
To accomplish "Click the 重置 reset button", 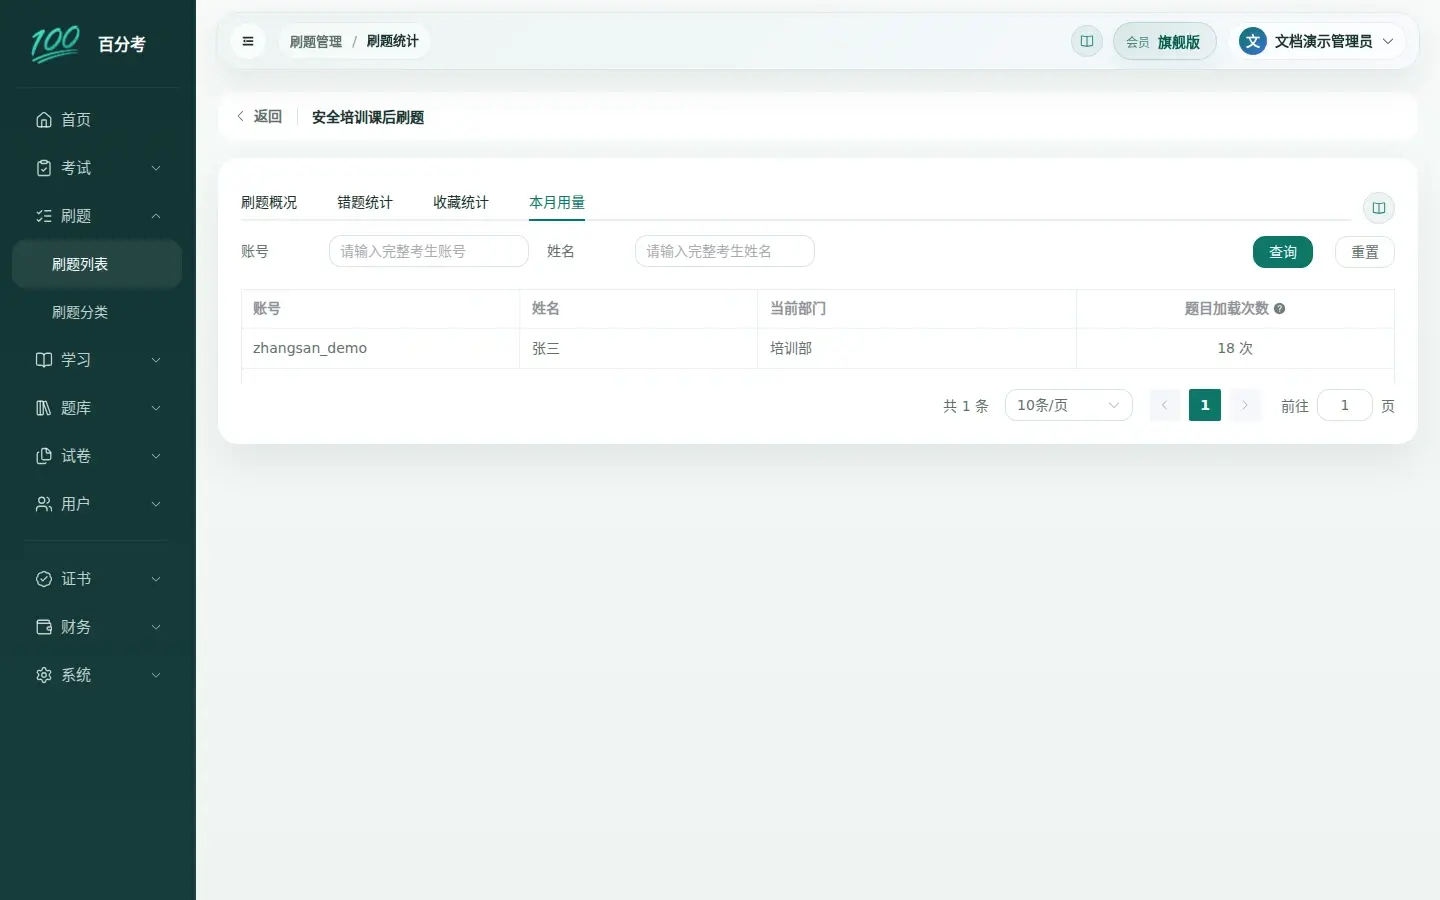I will pos(1365,252).
